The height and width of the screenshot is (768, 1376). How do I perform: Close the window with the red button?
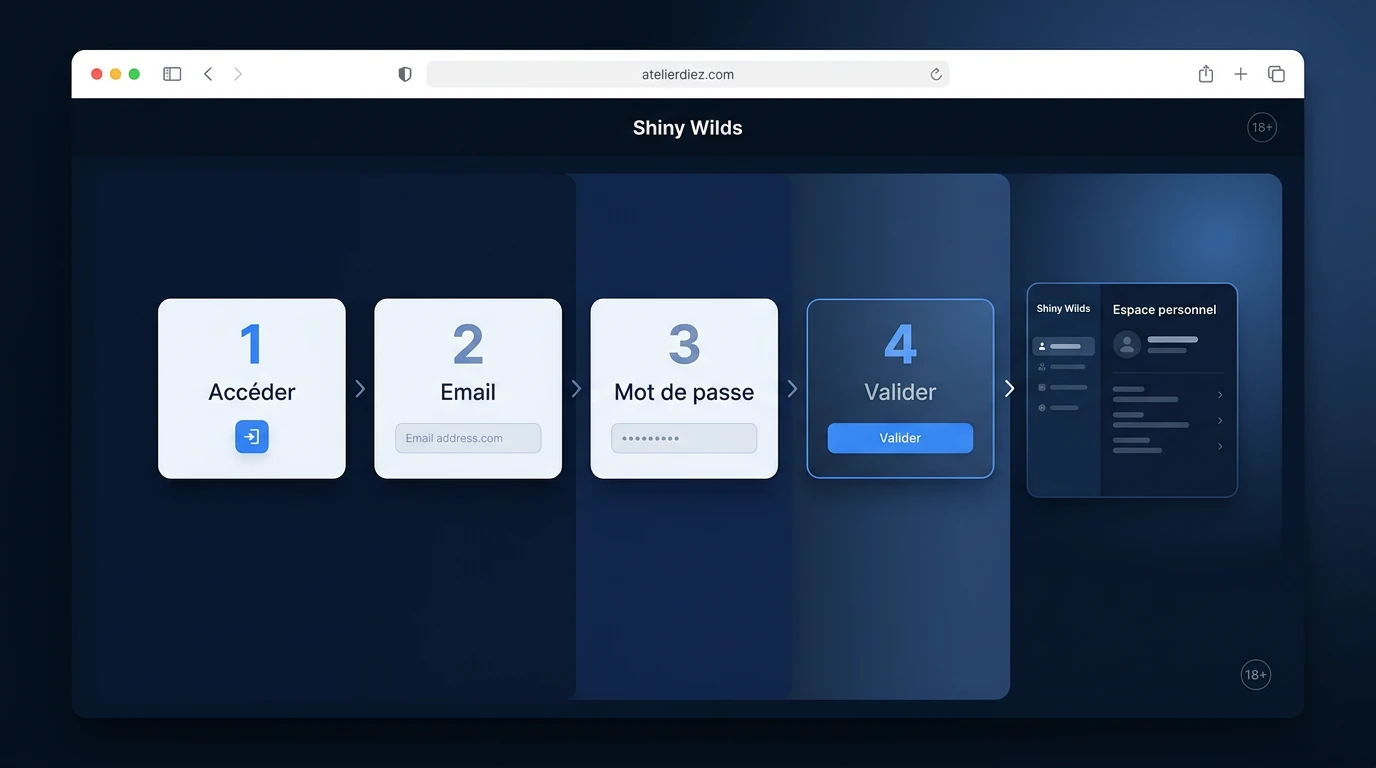tap(97, 74)
